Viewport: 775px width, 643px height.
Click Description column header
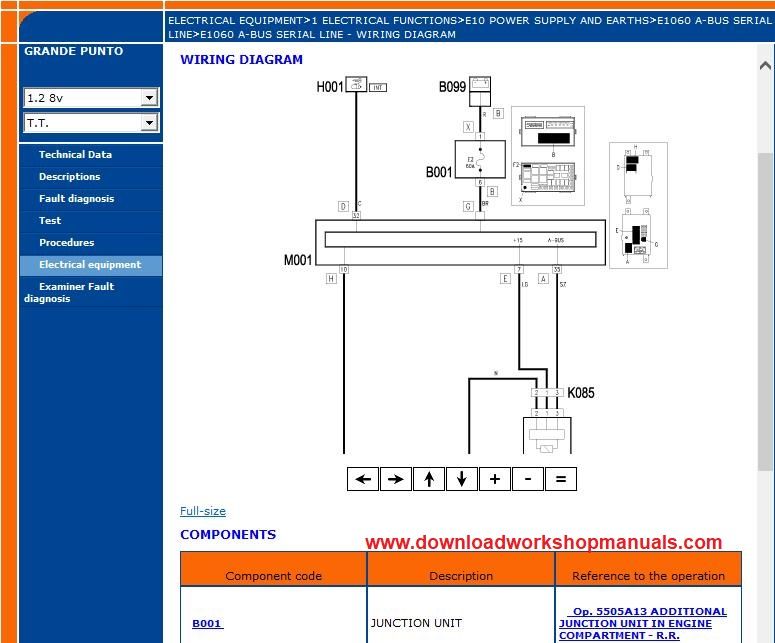point(461,570)
